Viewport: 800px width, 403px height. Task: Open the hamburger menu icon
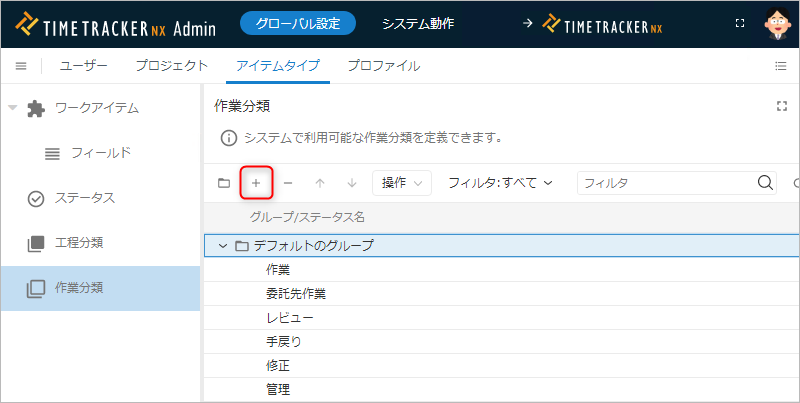(20, 66)
